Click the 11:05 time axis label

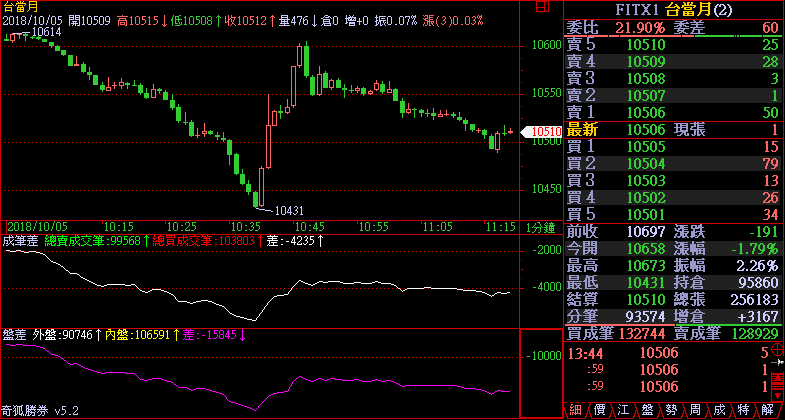point(438,227)
